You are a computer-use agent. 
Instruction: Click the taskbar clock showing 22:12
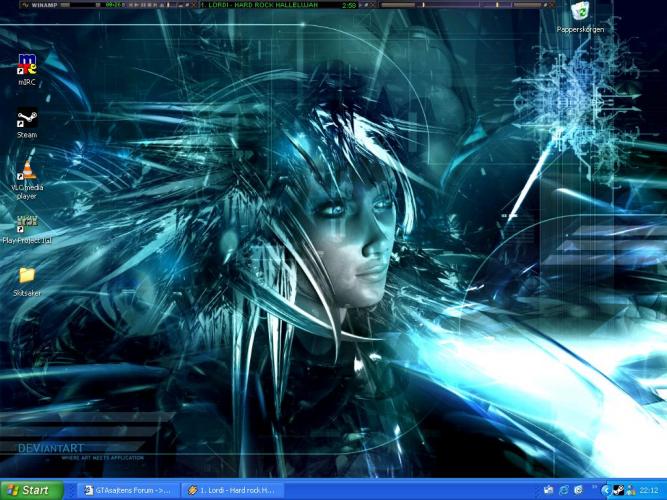648,490
